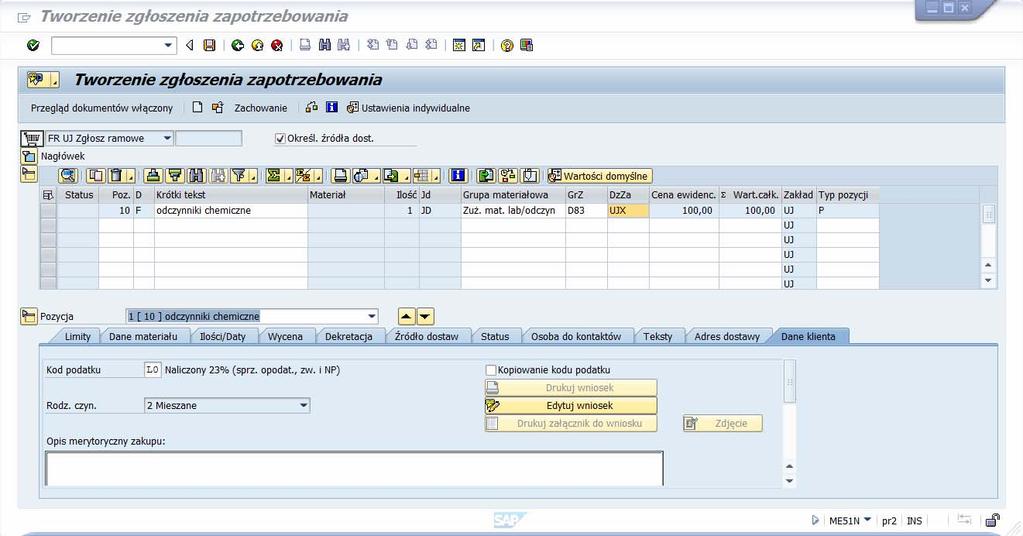Collapse the Pozycja item detail expander
Screen dimensions: 1023x536
pos(29,316)
